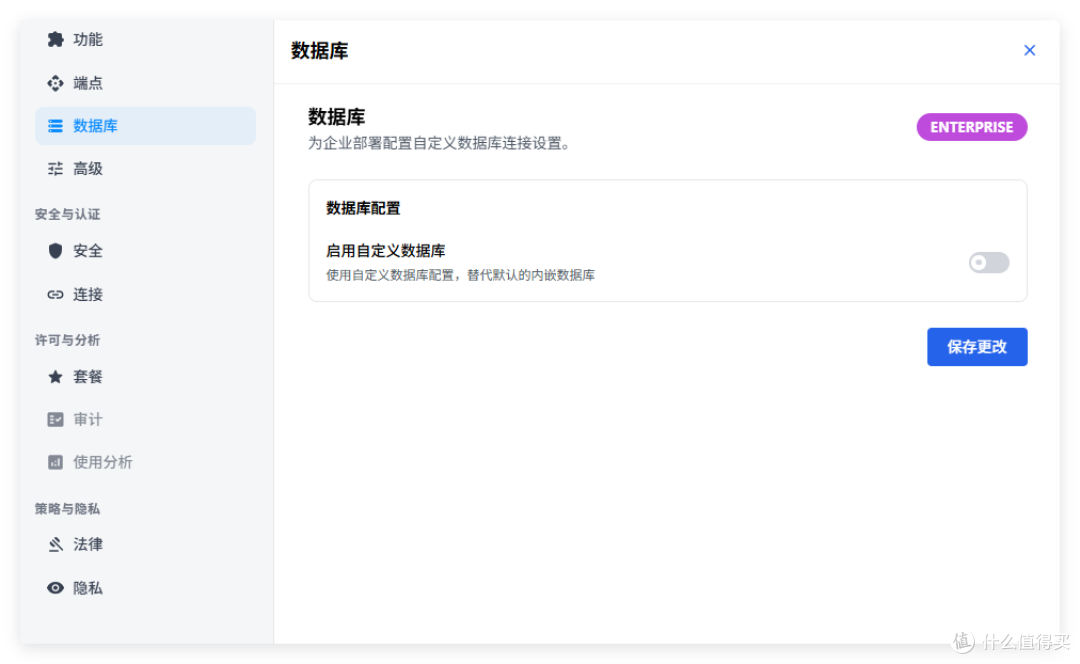Viewport: 1080px width, 664px height.
Task: Click the hint text 使用自定义数据库配置，替代默认的内嵌数据库
Action: 460,275
